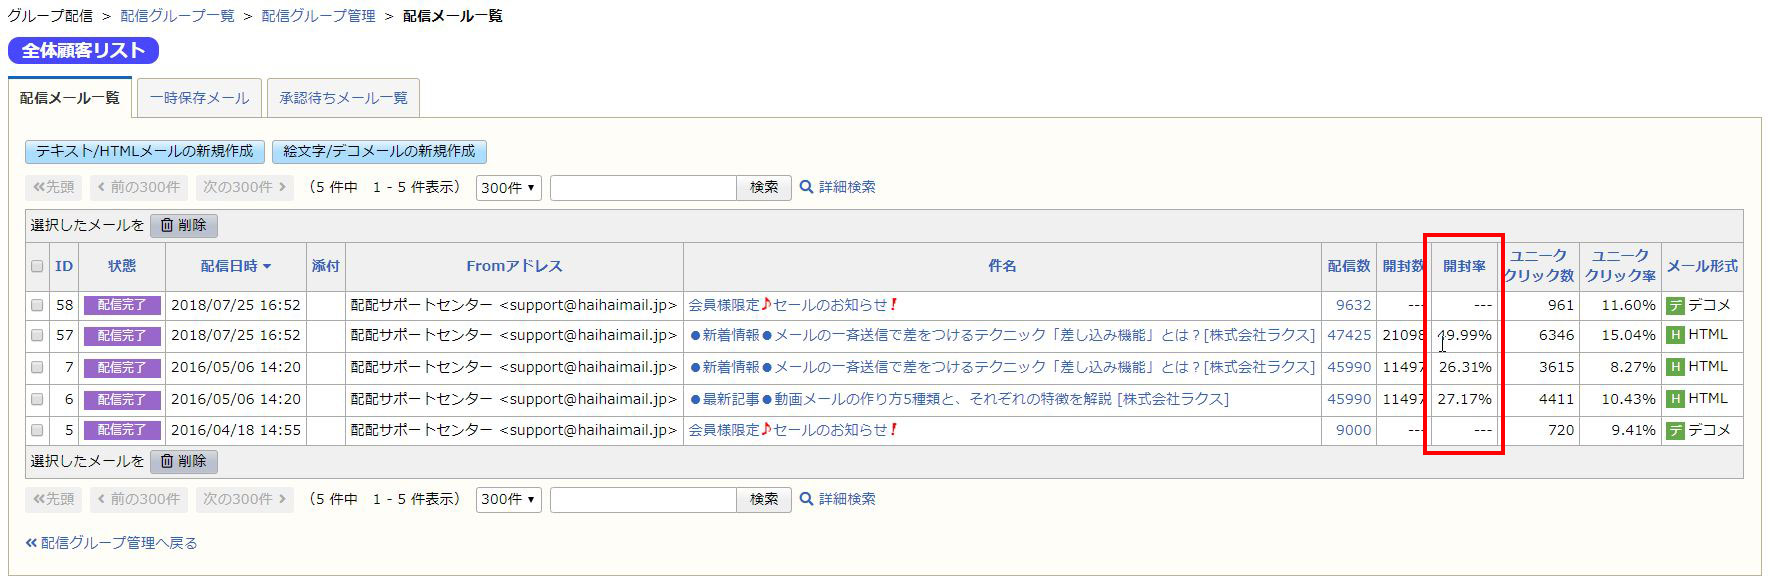Sort by the 配信日時 column header

[229, 266]
